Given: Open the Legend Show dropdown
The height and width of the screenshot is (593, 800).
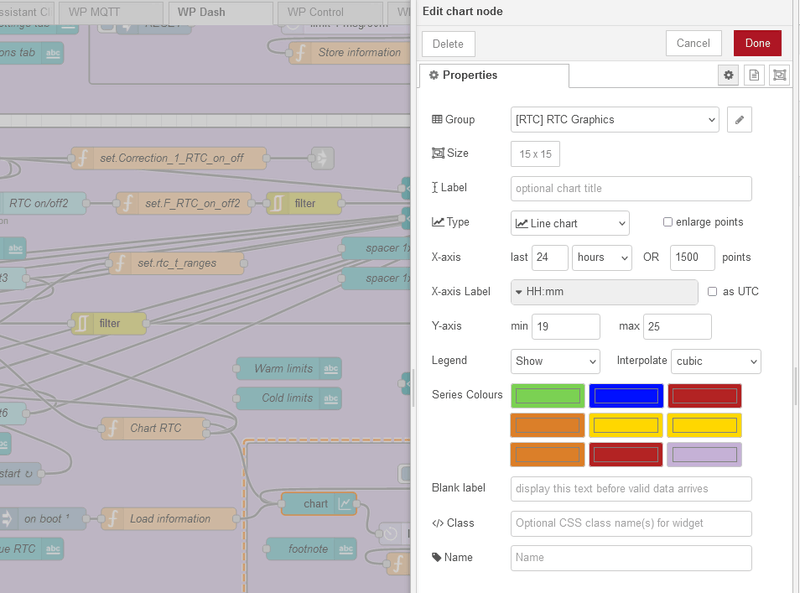Looking at the screenshot, I should pos(555,360).
